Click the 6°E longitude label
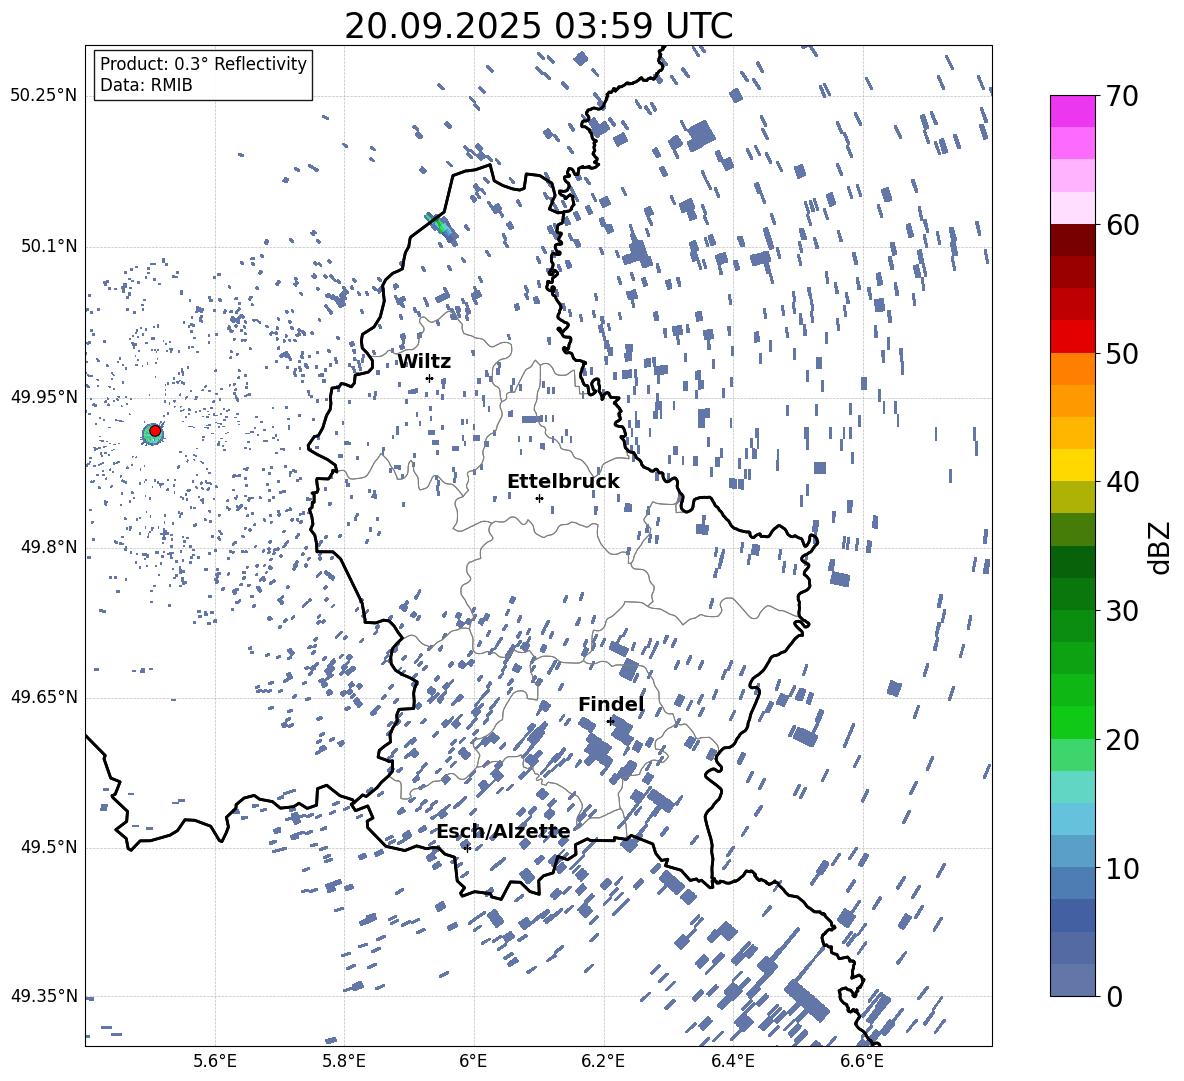Screen dimensions: 1184x1081 (473, 1061)
